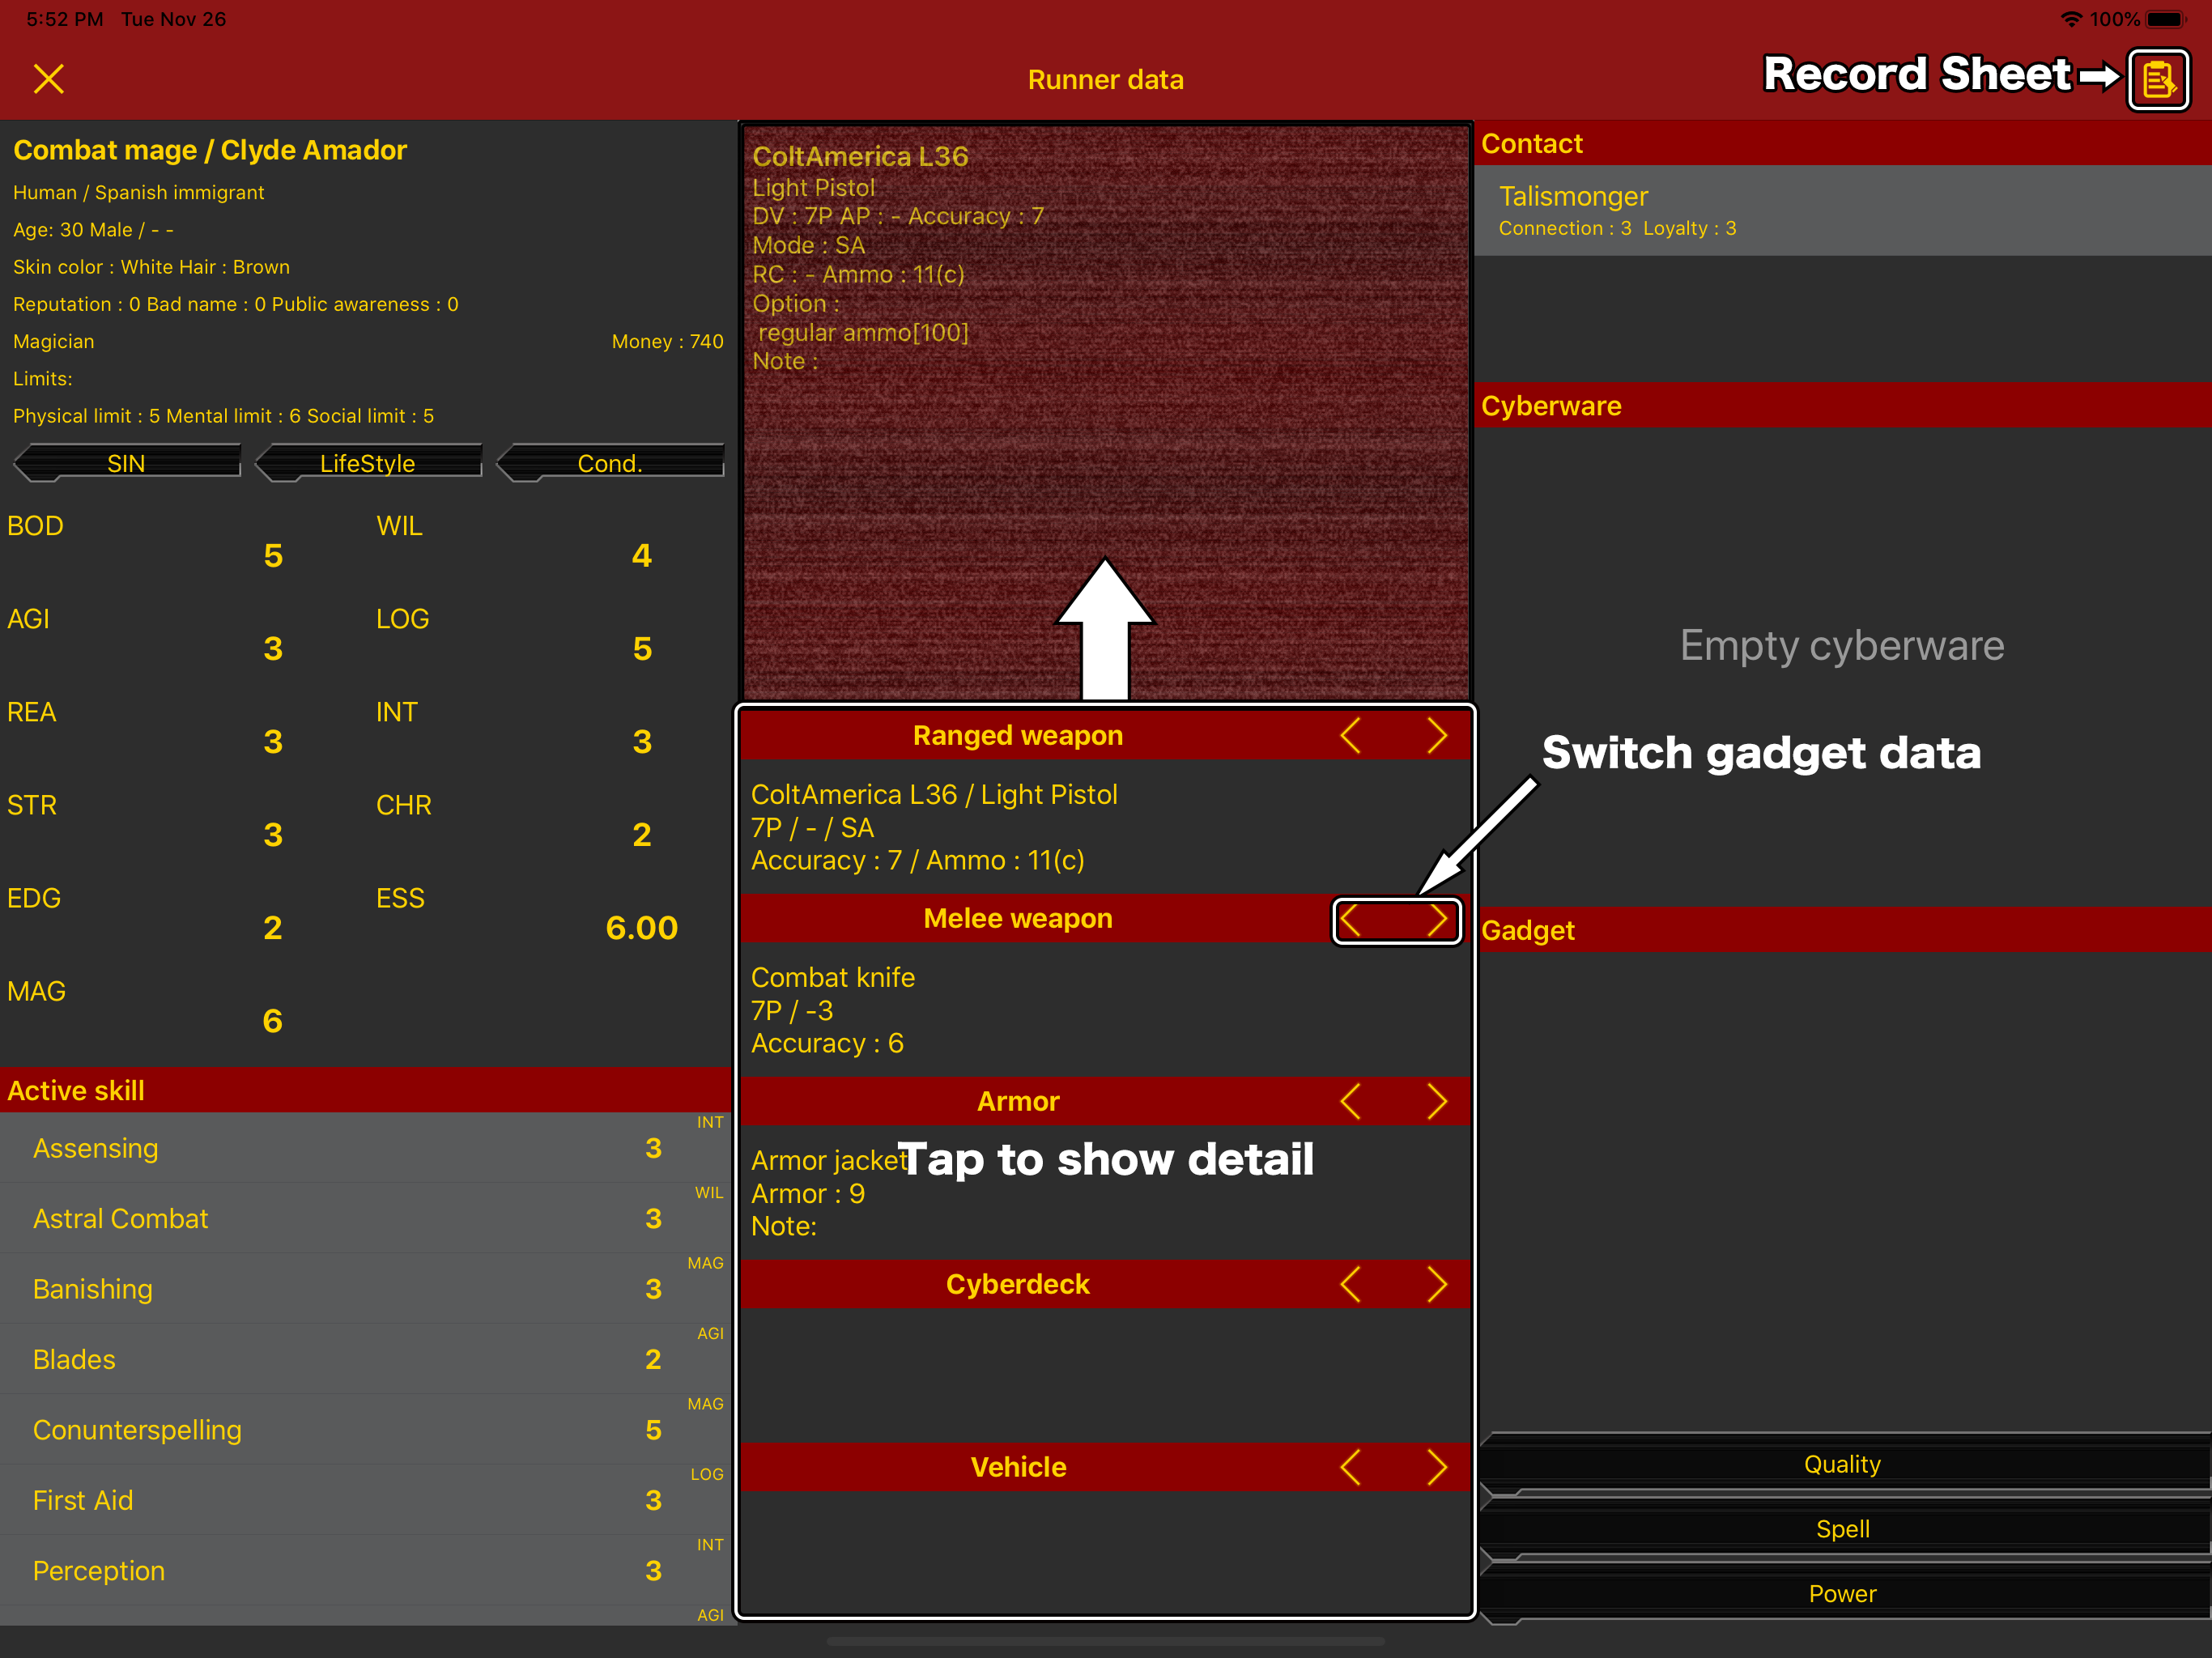Open the SIN tab
Screen dimensions: 2212x1658
[127, 463]
